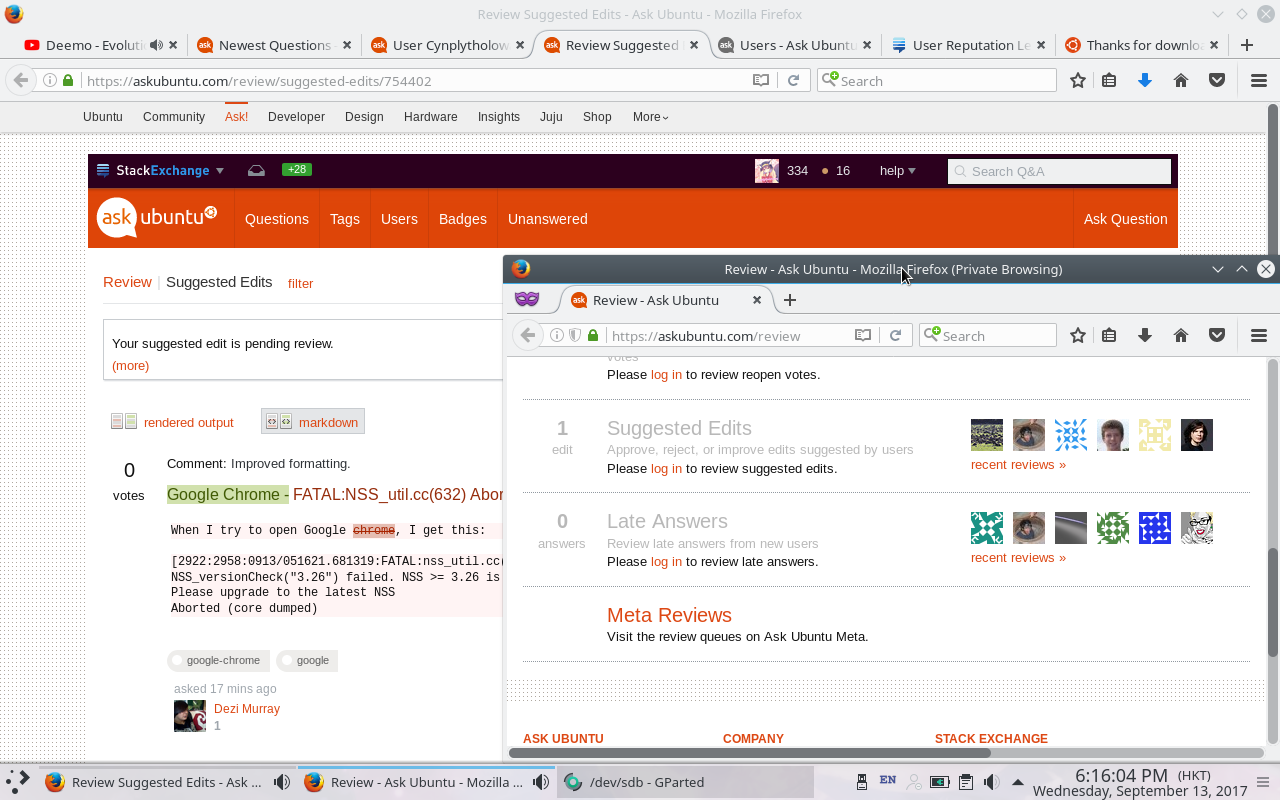Viewport: 1280px width, 800px height.
Task: Open tracking protection shield in private window
Action: click(x=575, y=336)
